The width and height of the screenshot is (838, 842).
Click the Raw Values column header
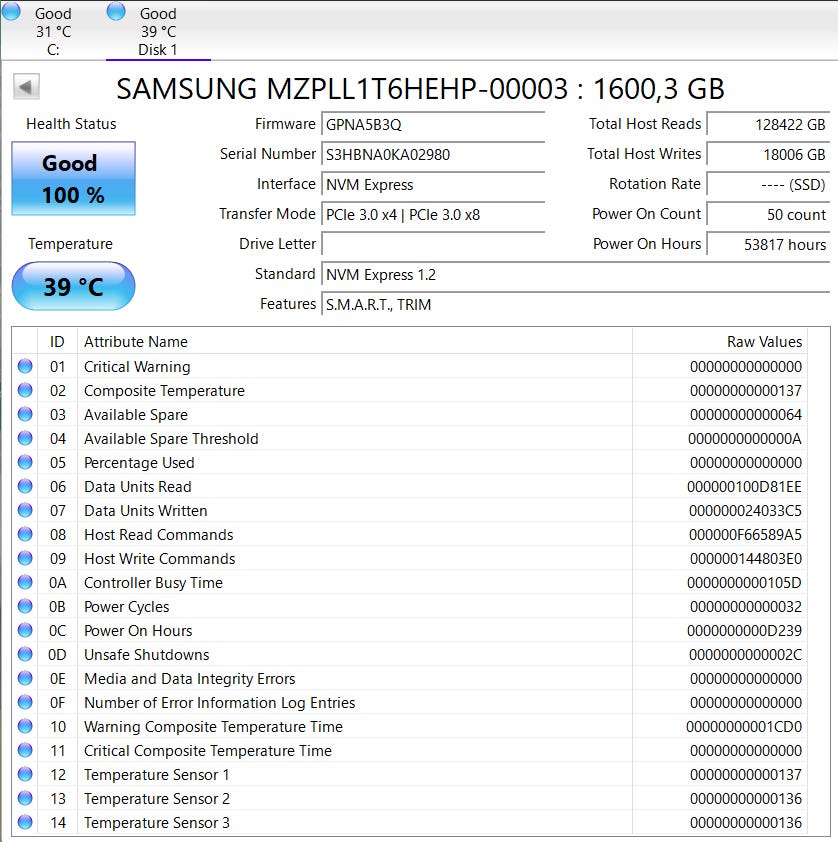[764, 342]
